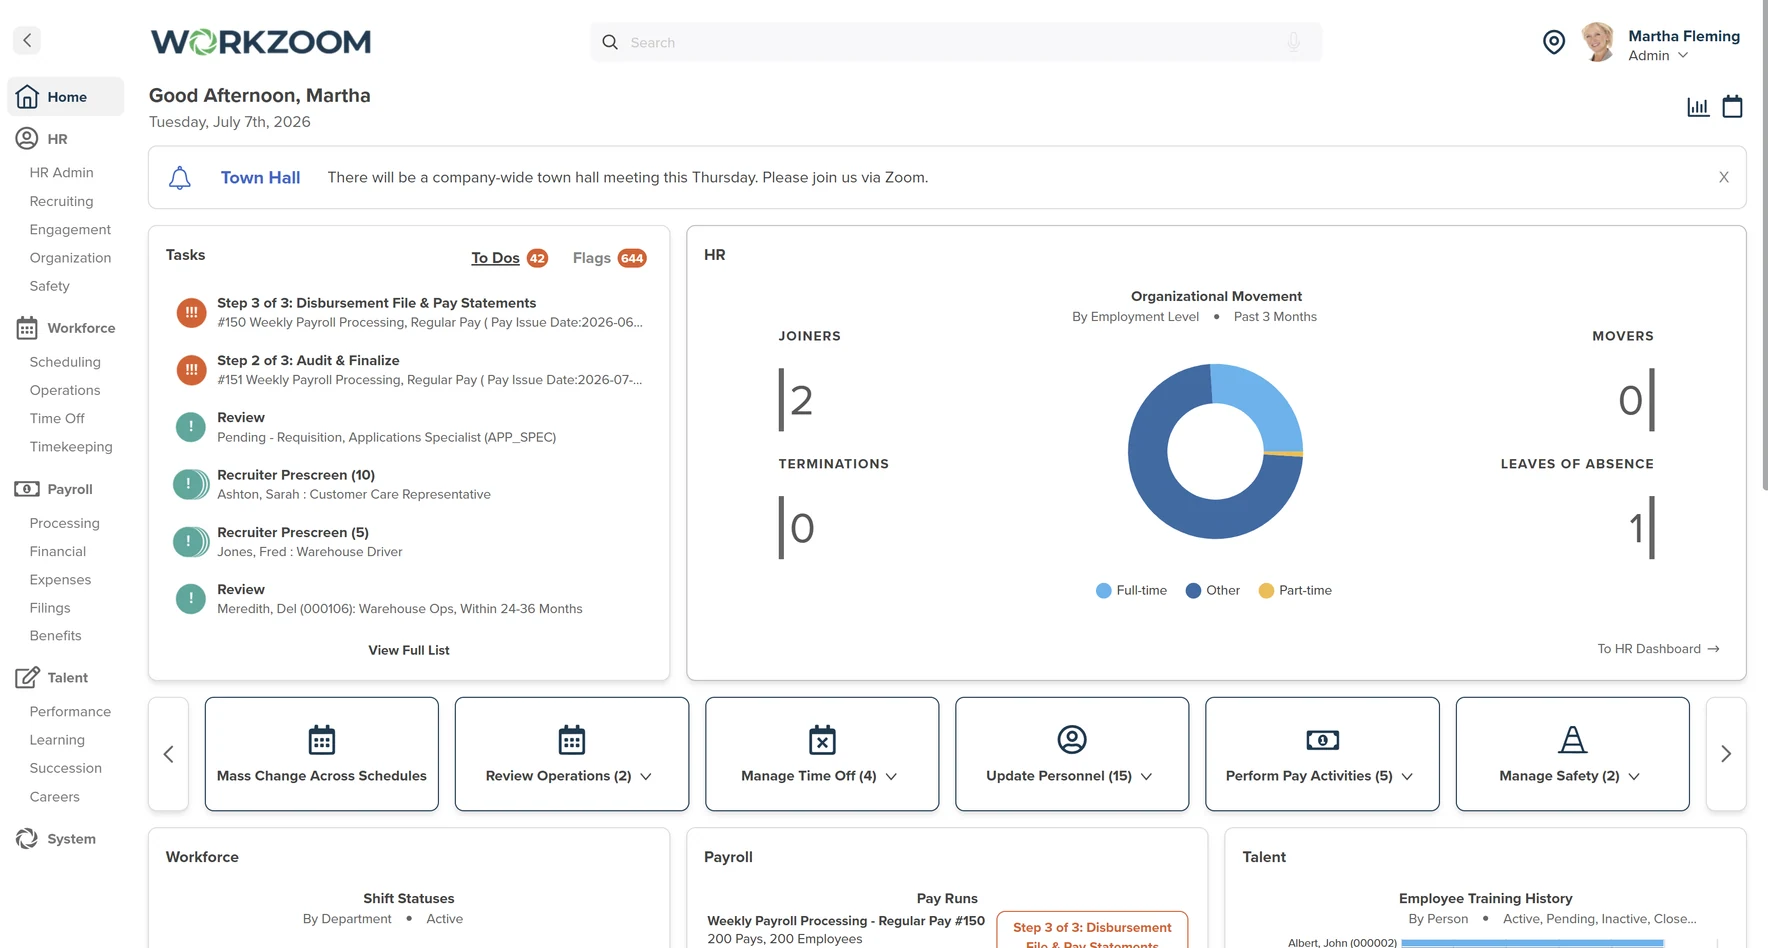Click red alert icon for Step 3 of 3 task

coord(191,313)
